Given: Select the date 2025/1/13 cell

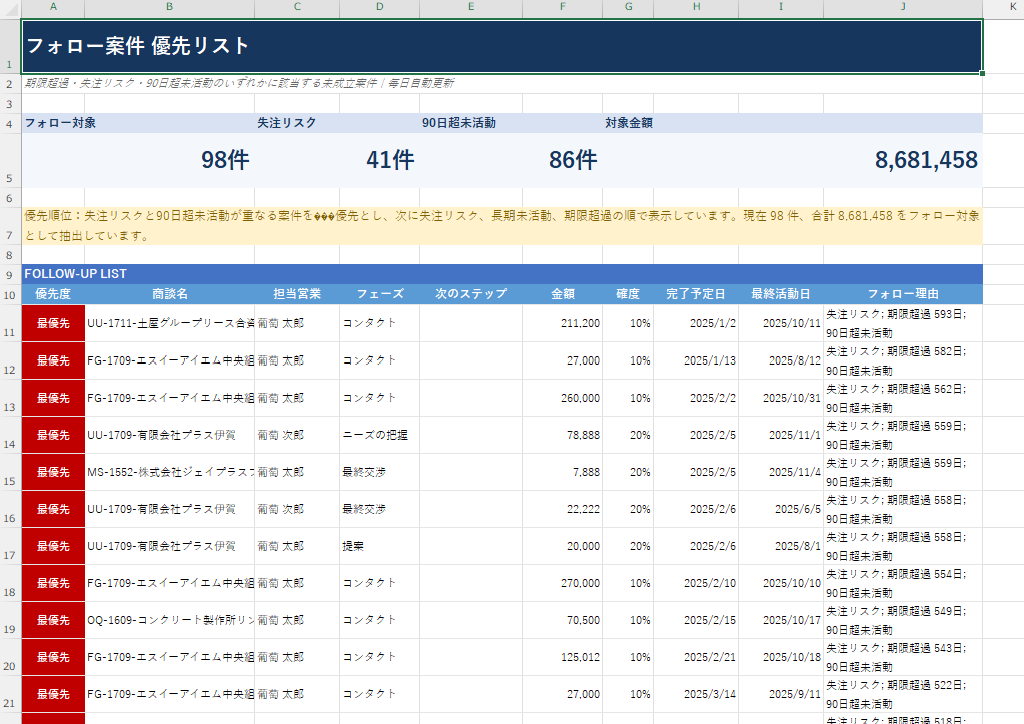Looking at the screenshot, I should point(696,360).
